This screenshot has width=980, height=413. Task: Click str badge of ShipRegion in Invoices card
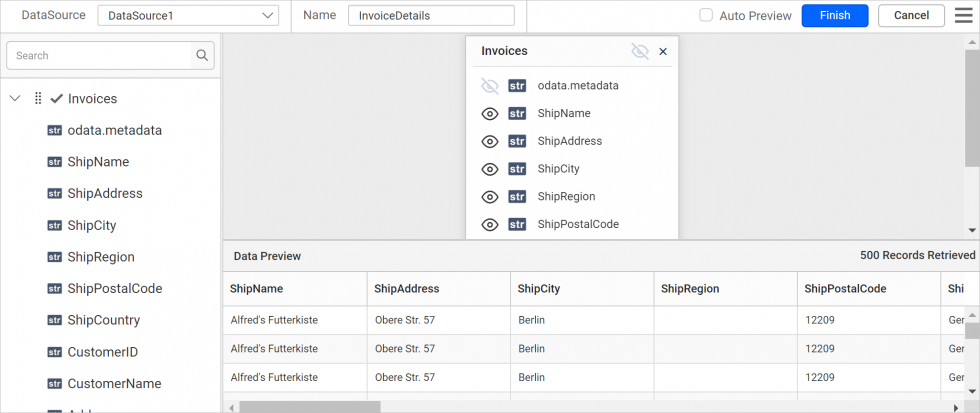pyautogui.click(x=517, y=196)
